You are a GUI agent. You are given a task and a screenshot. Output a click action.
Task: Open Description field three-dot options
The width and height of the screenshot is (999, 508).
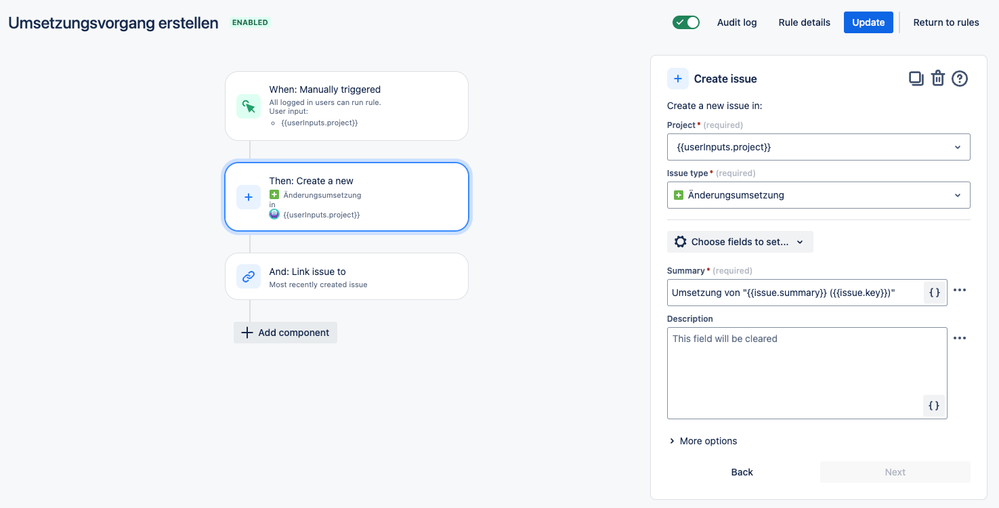[959, 338]
